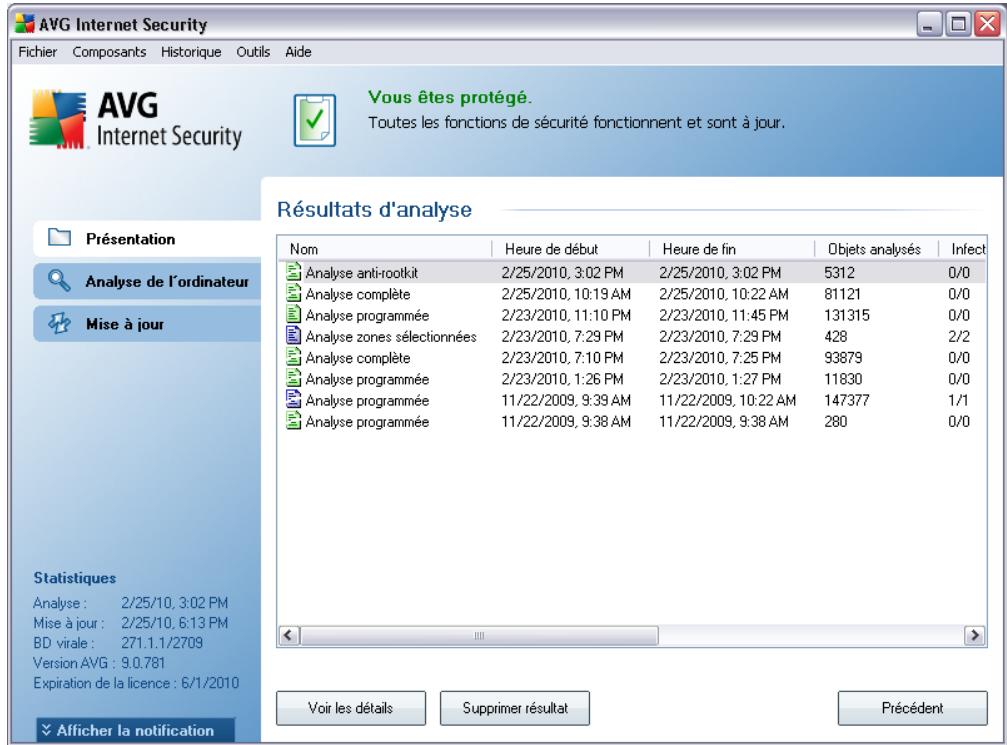
Task: Click the magnifier icon for Analyse de l'ordinateur
Action: pos(59,281)
